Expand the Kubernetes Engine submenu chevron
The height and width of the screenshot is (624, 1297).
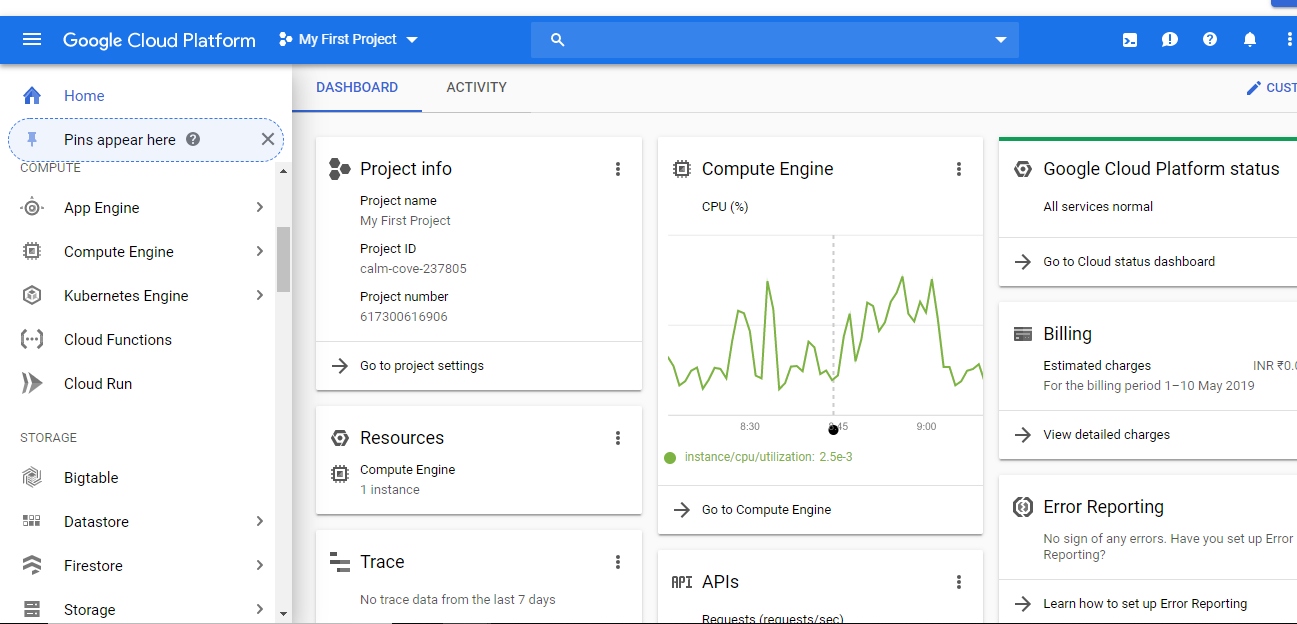pos(259,296)
